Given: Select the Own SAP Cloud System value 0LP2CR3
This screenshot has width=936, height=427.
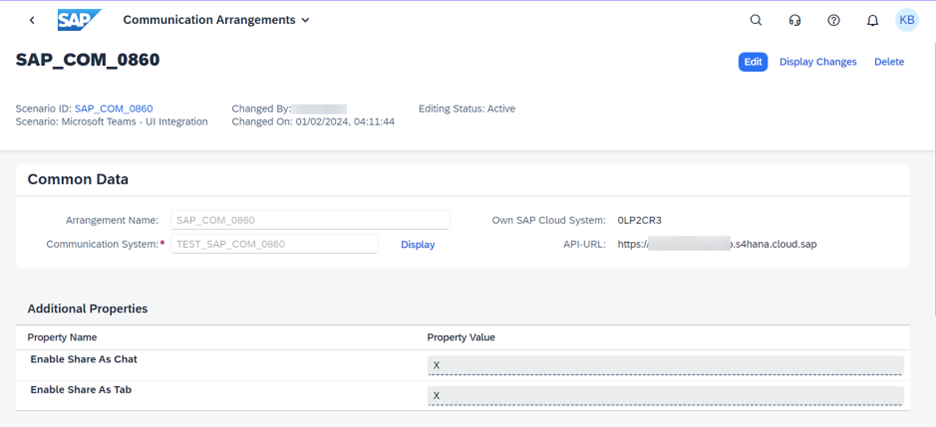Looking at the screenshot, I should [639, 220].
